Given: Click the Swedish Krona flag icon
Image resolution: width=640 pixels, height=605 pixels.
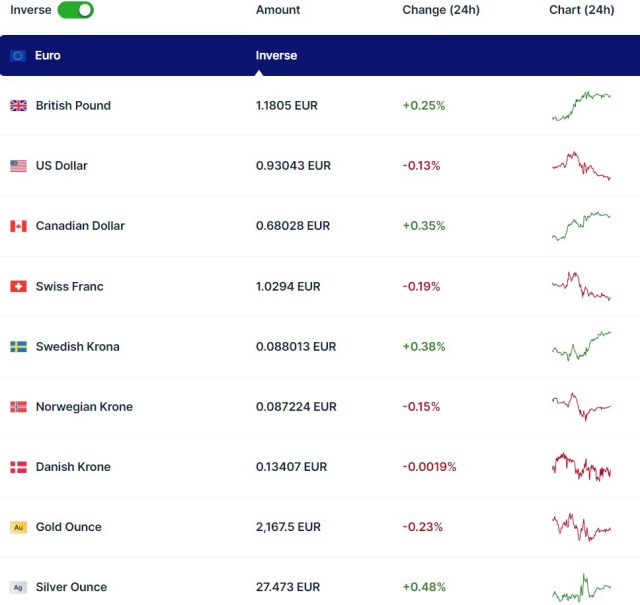Looking at the screenshot, I should [x=18, y=347].
